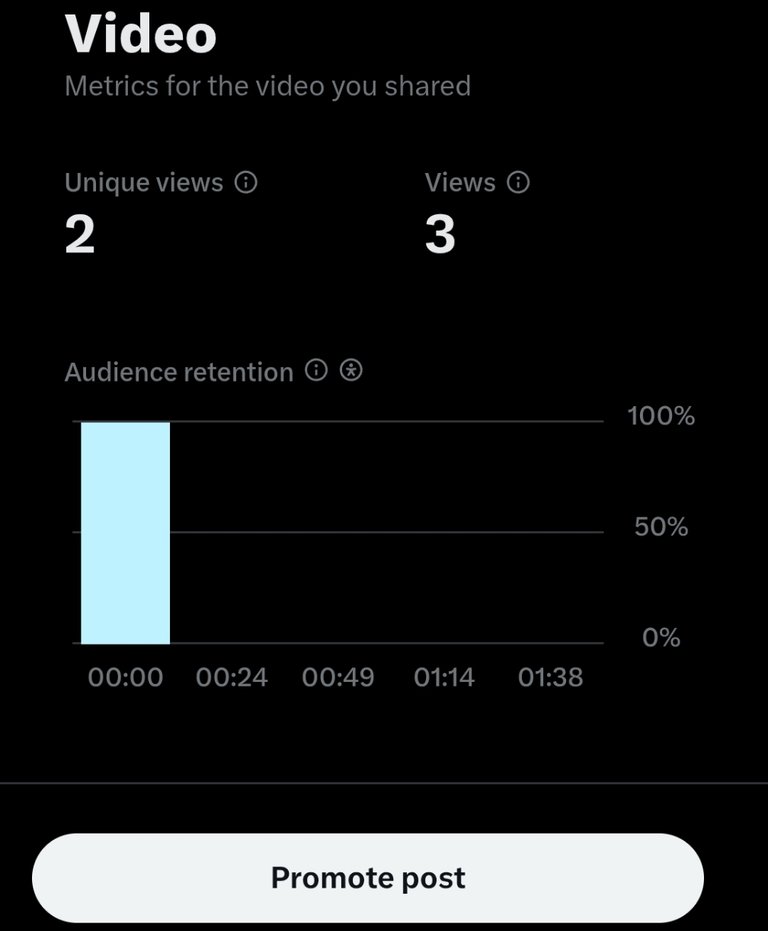Open accessibility icon next to Audience retention
This screenshot has height=931, width=768.
[x=351, y=370]
